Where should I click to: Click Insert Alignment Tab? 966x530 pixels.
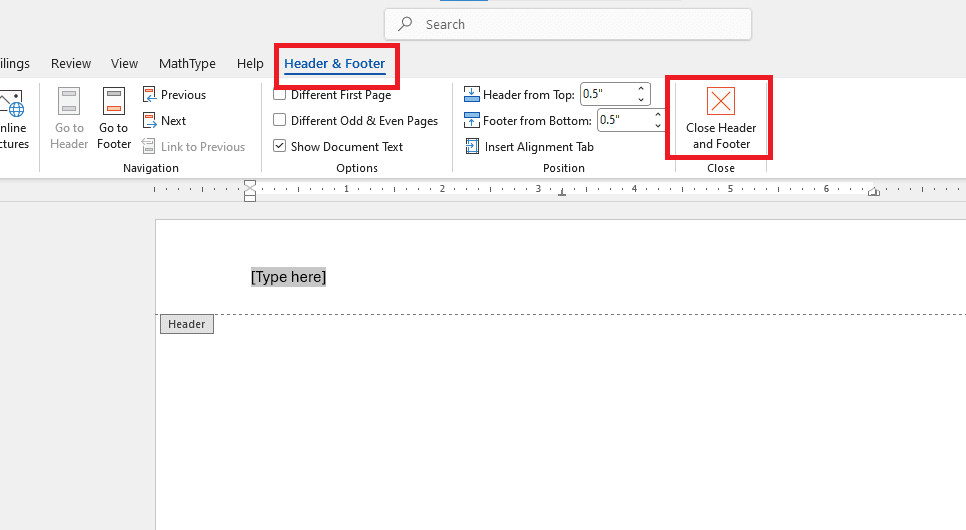530,147
